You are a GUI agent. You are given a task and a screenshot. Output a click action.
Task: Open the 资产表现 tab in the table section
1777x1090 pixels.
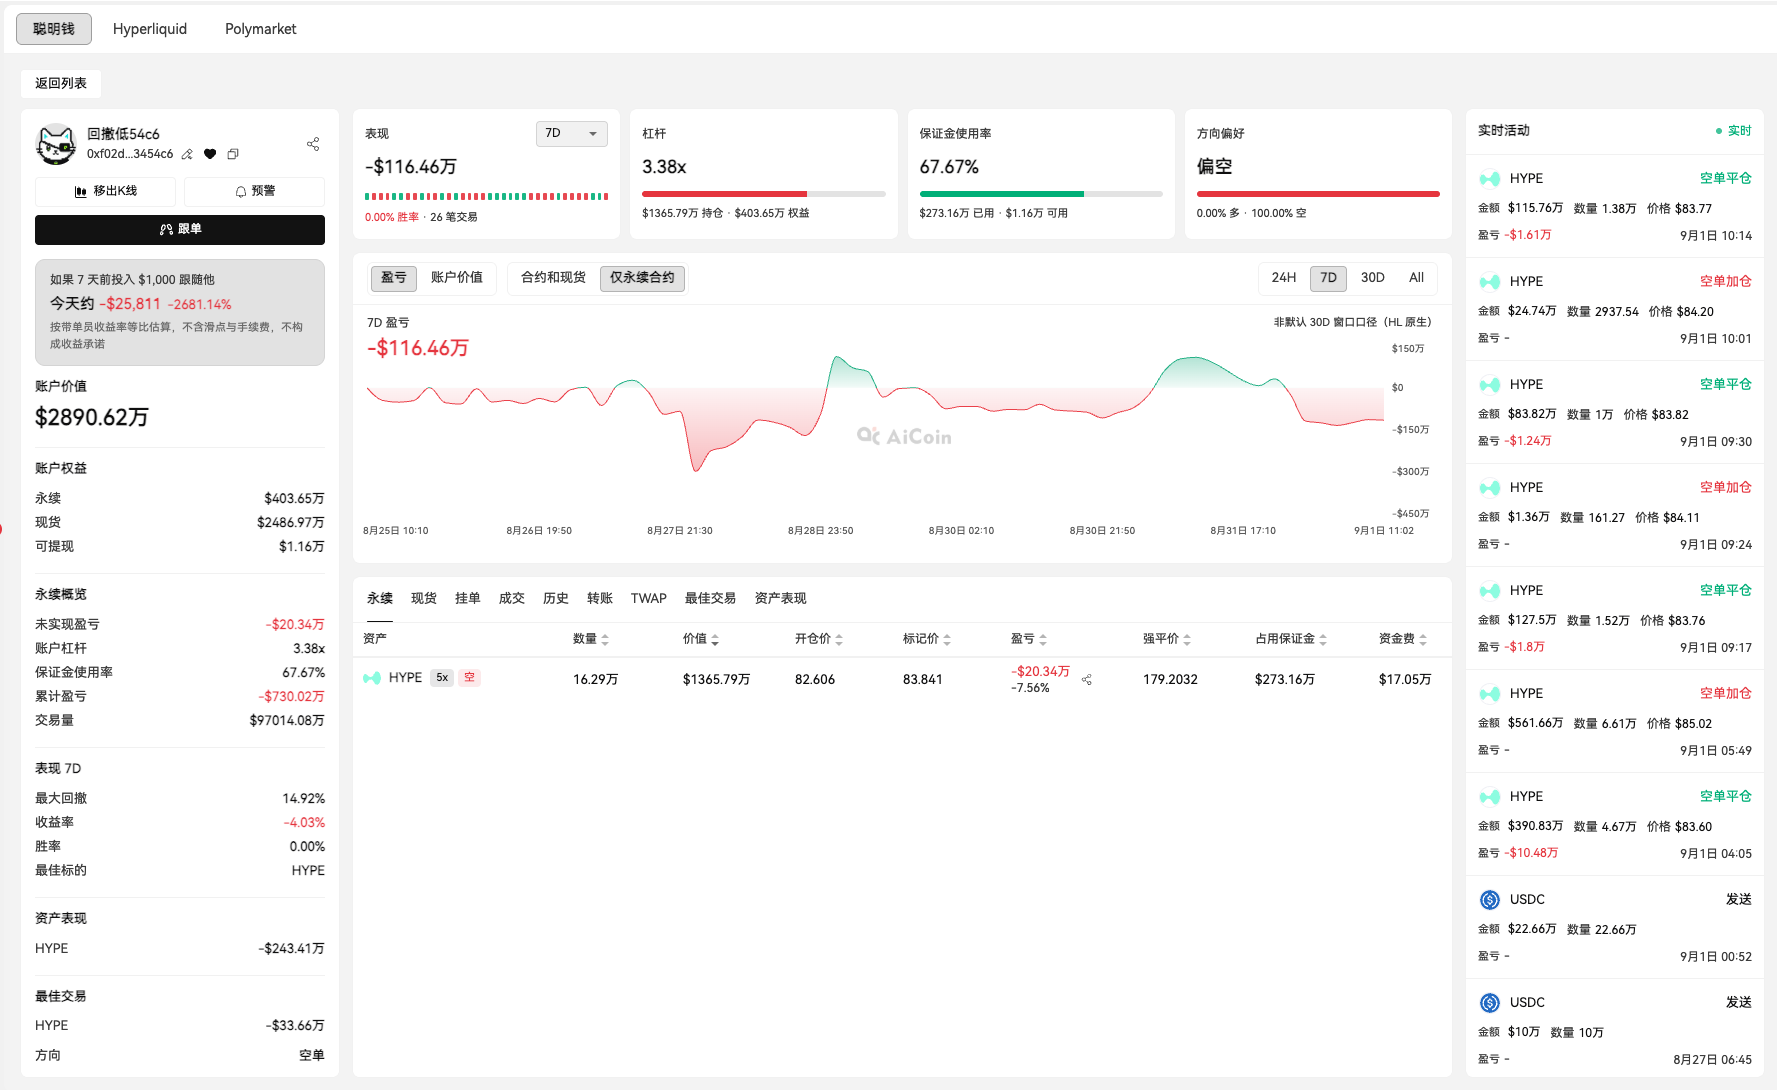pos(781,599)
